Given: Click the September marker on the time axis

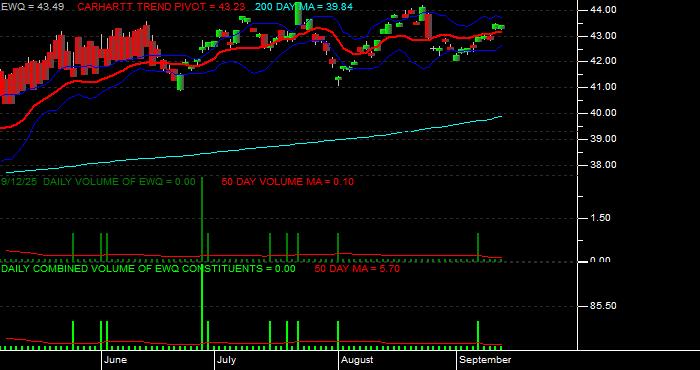Looking at the screenshot, I should 485,360.
